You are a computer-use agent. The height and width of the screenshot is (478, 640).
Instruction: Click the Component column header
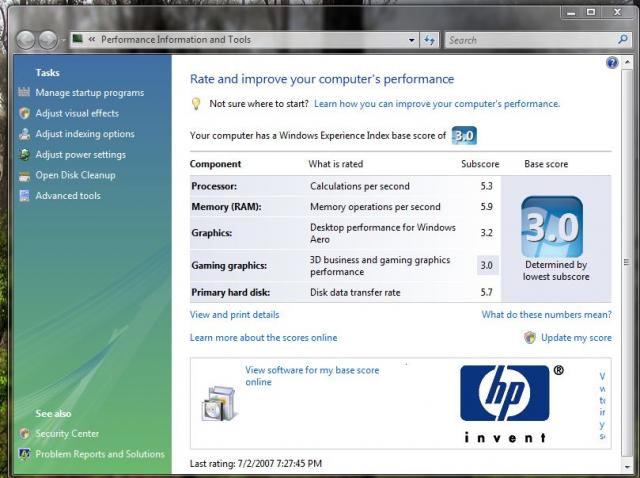[216, 164]
